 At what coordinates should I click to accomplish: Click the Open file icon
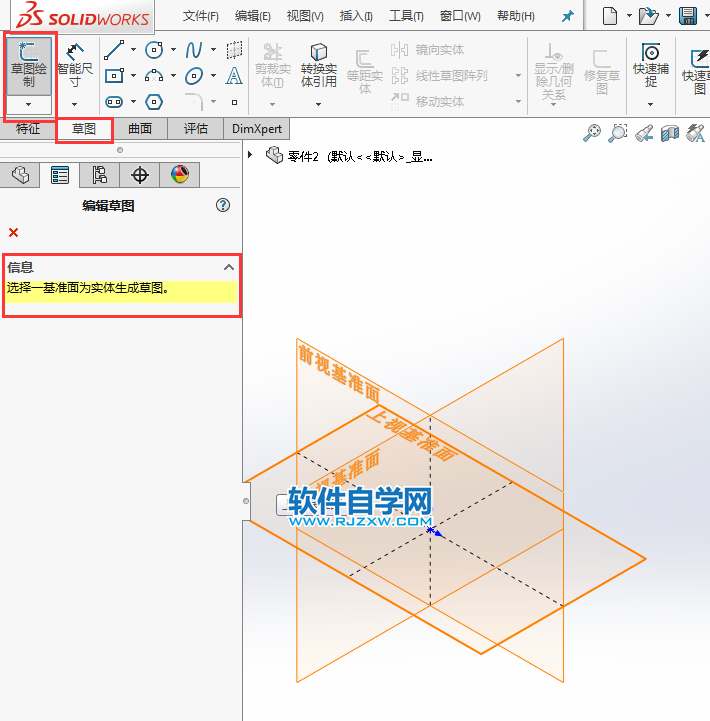[649, 16]
